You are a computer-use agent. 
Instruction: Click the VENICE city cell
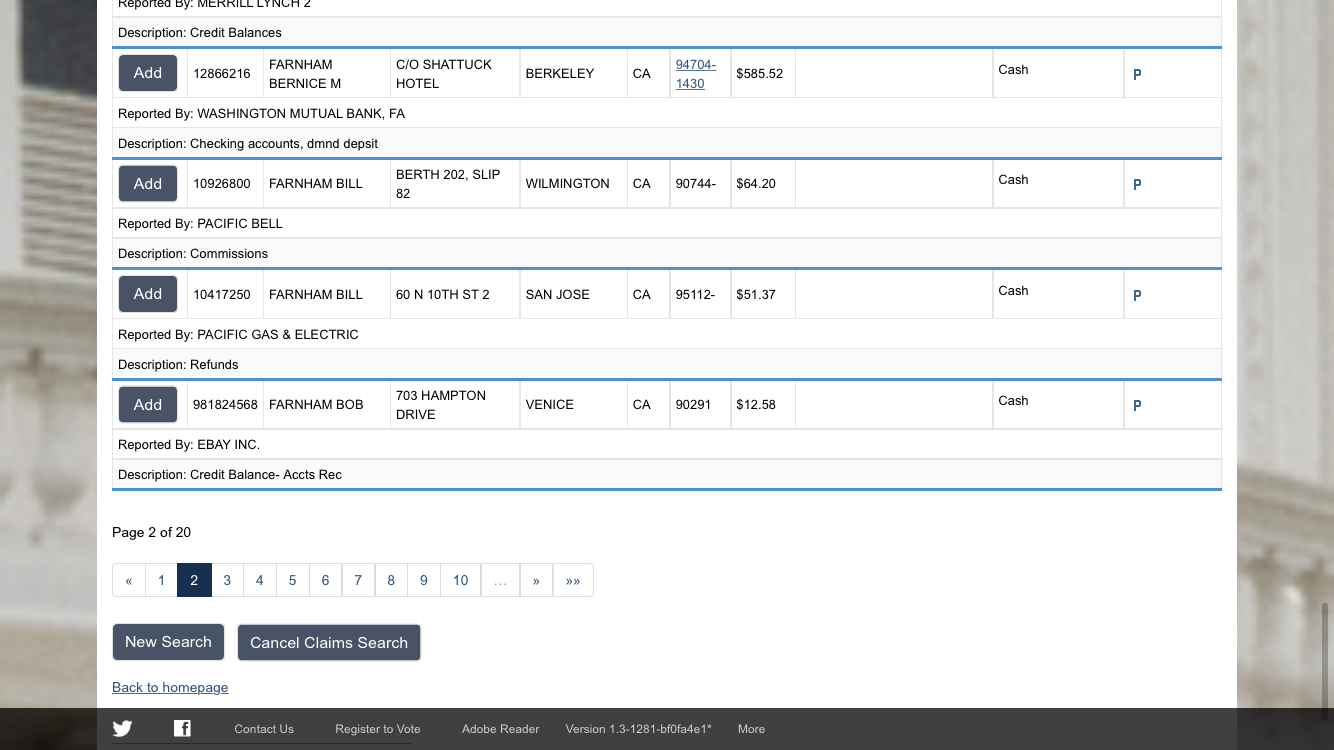pyautogui.click(x=574, y=404)
